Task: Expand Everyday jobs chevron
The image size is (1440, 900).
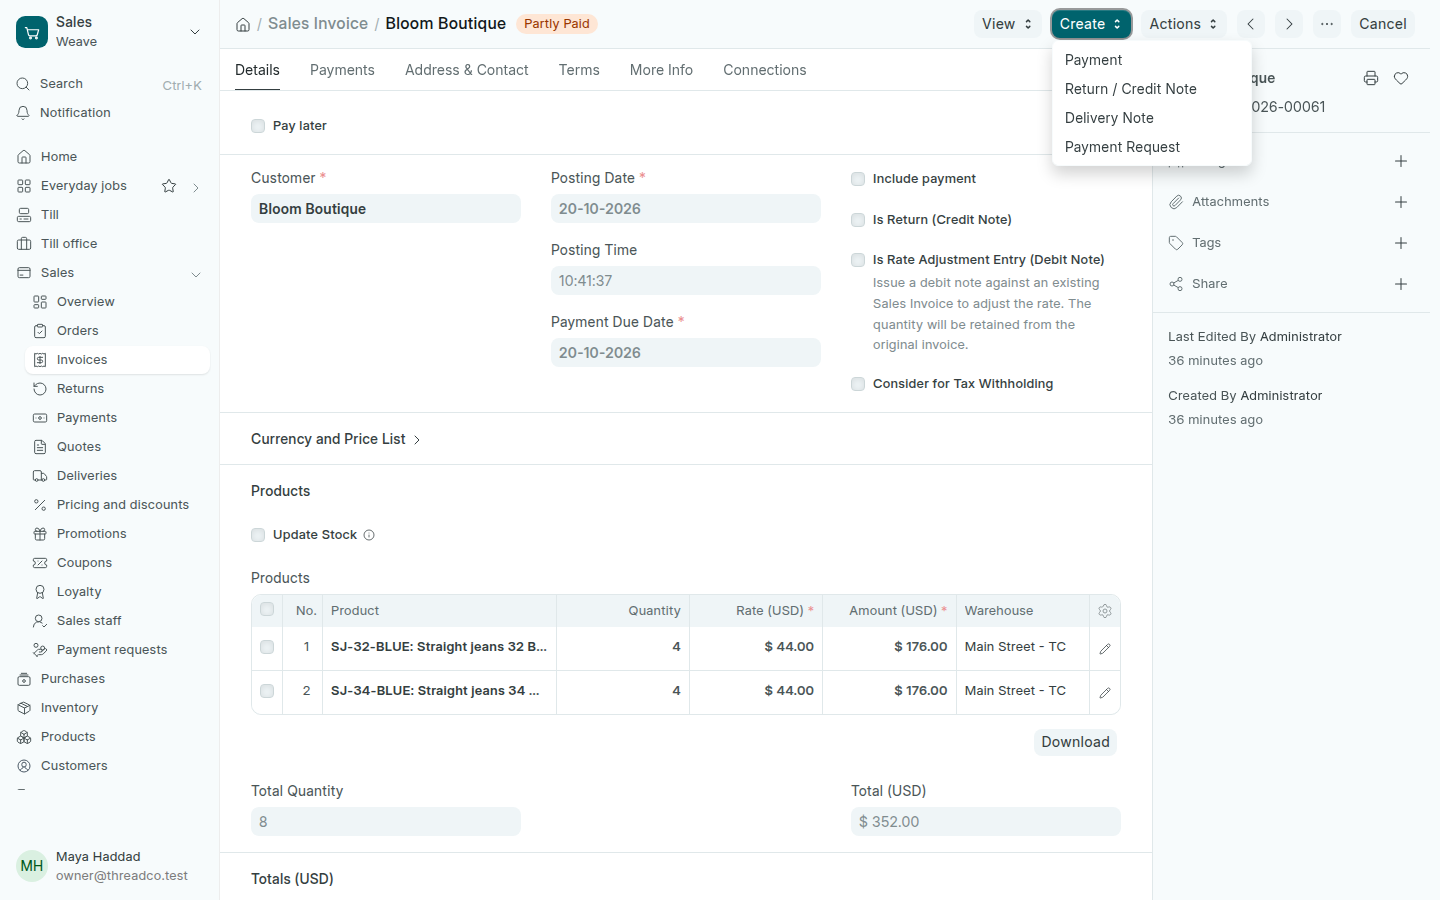Action: [196, 187]
